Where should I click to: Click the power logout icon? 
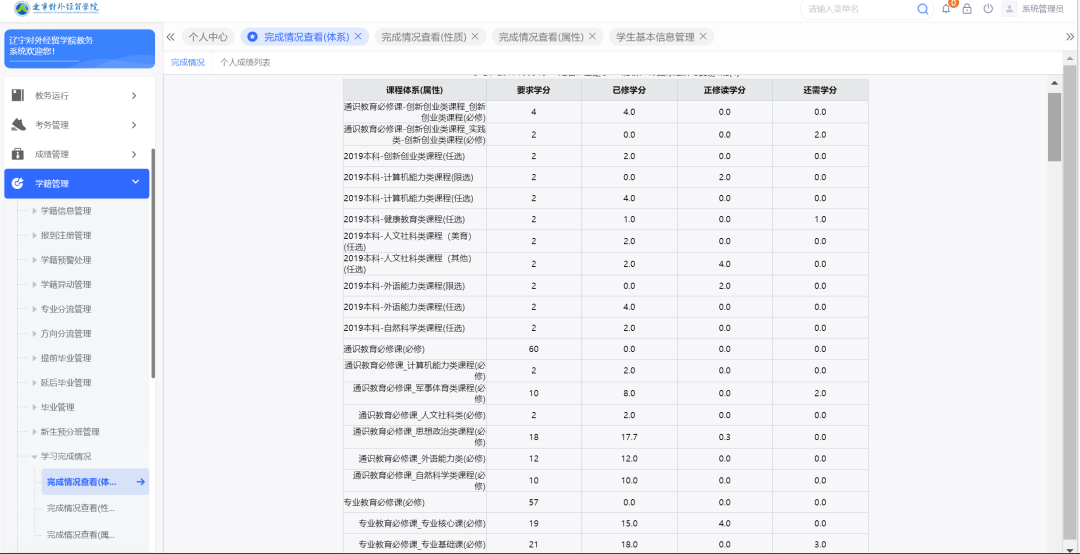[x=988, y=9]
